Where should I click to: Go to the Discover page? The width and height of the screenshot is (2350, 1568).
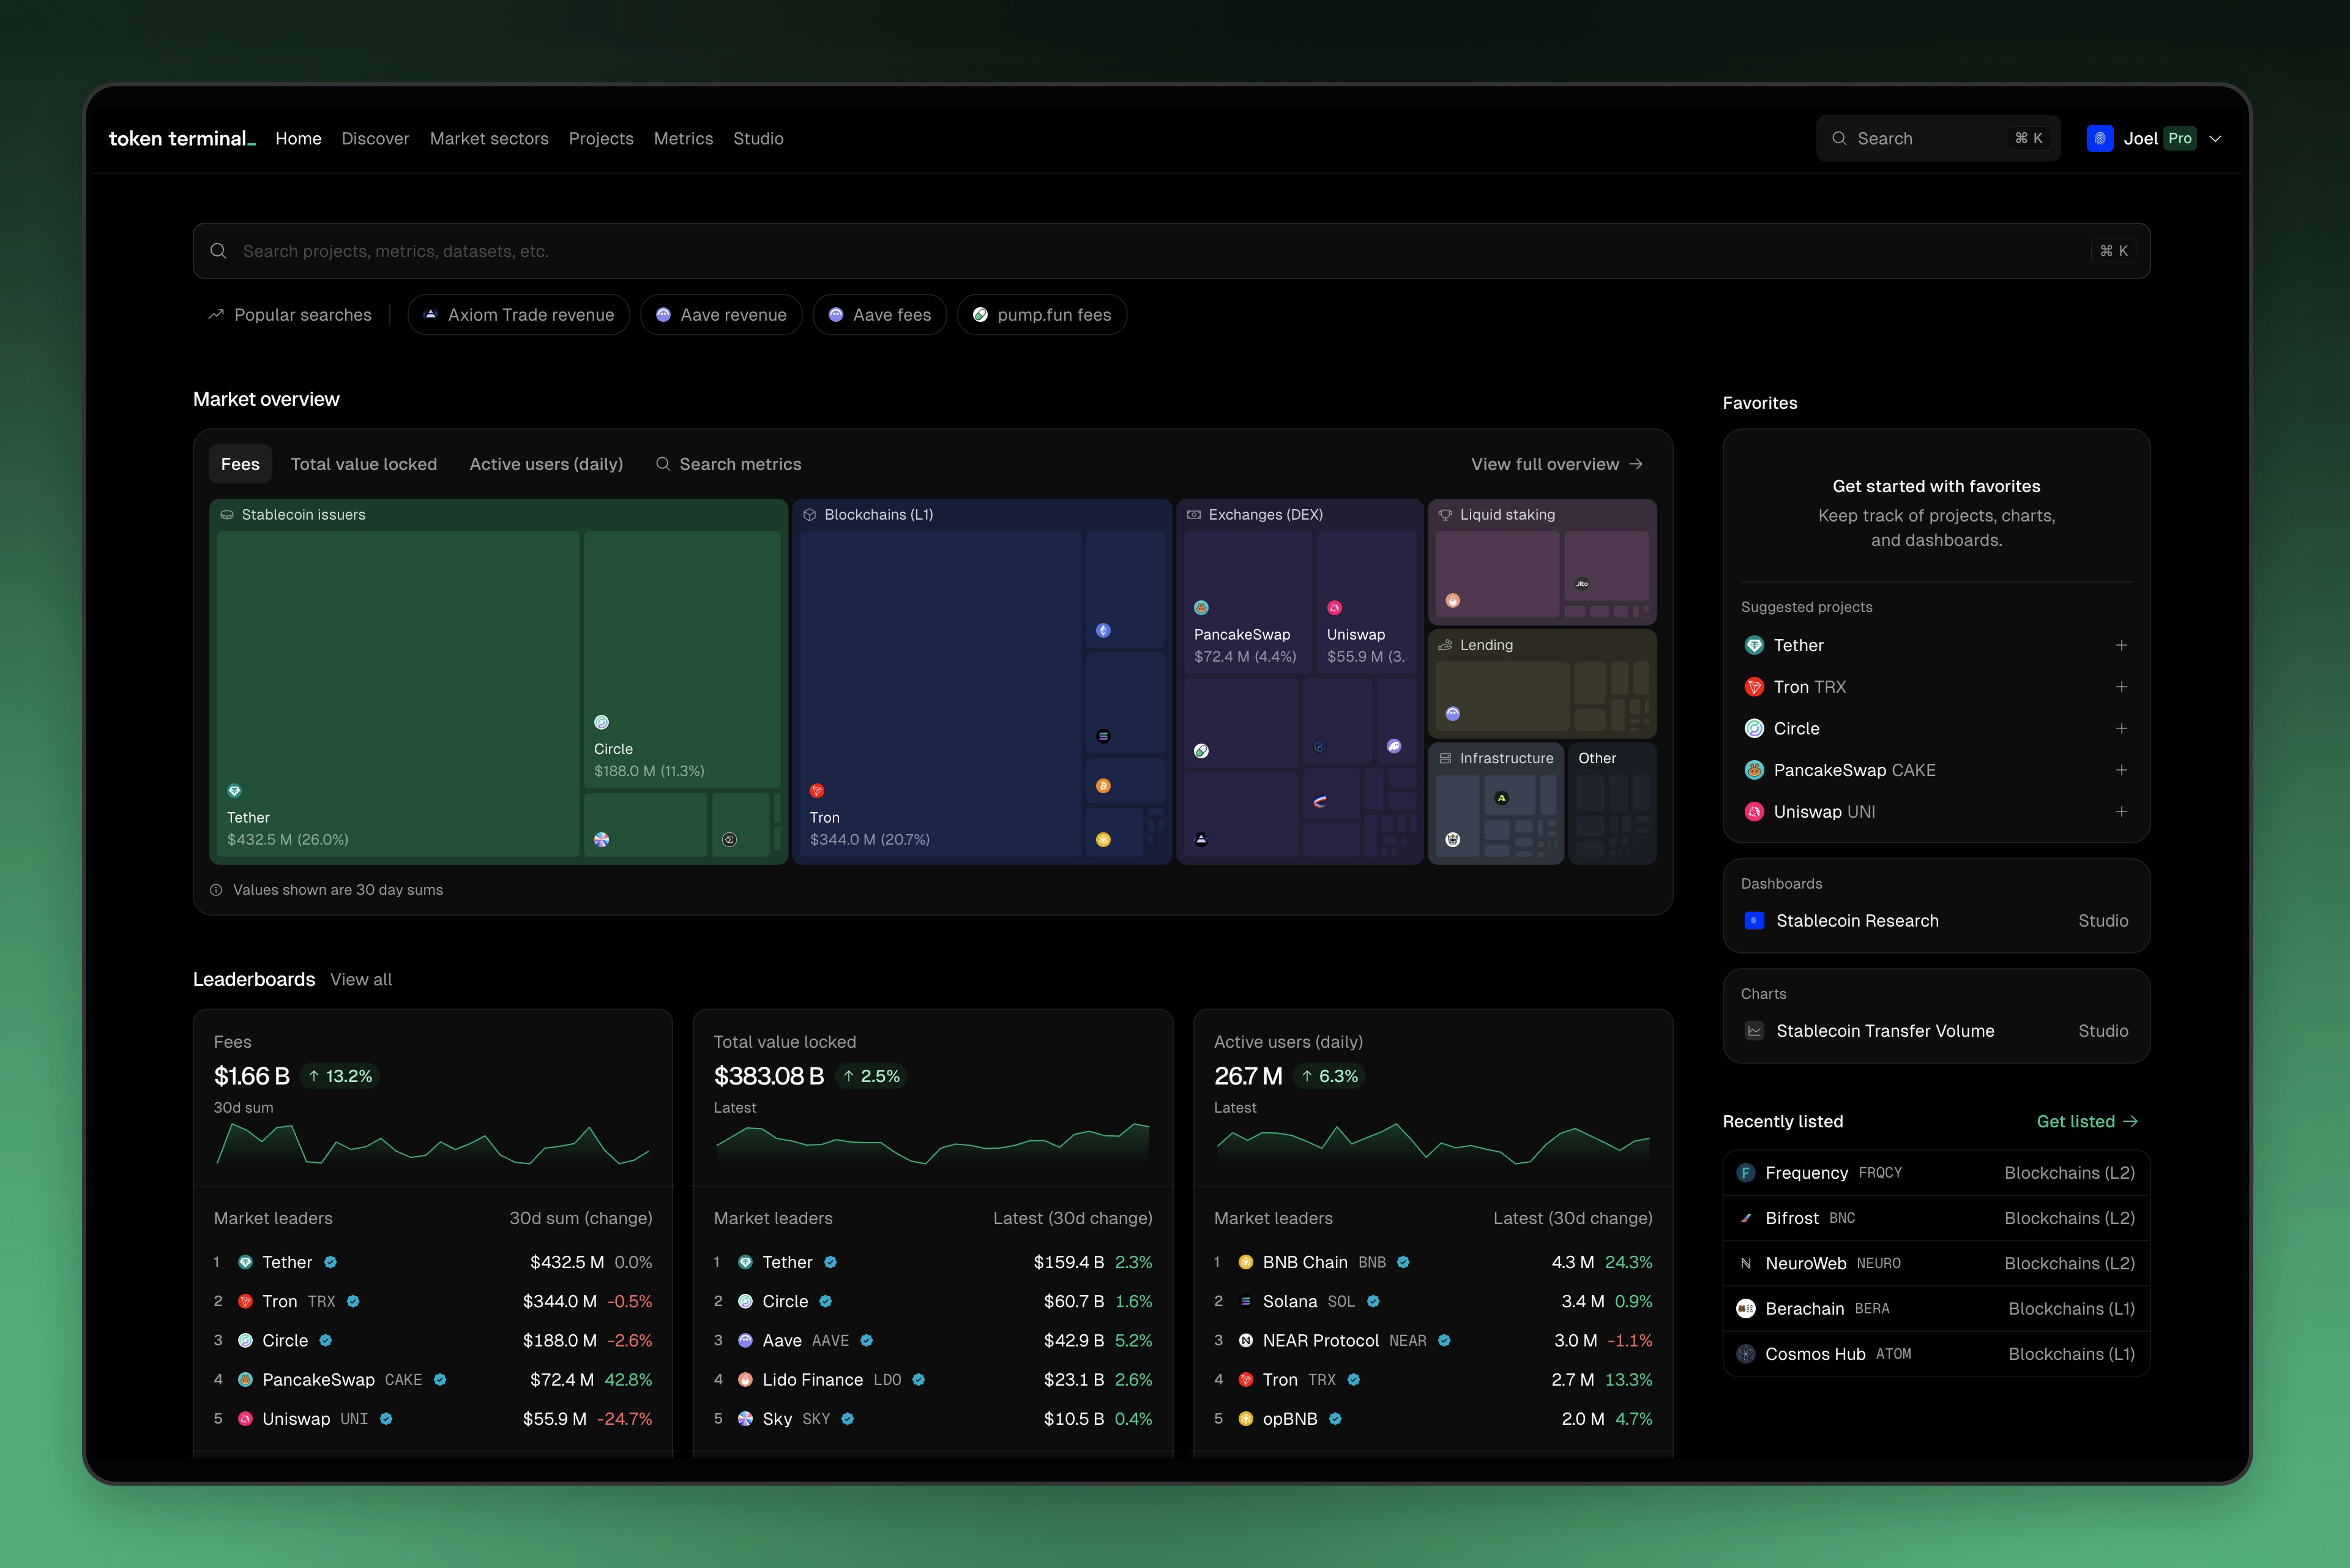tap(375, 138)
